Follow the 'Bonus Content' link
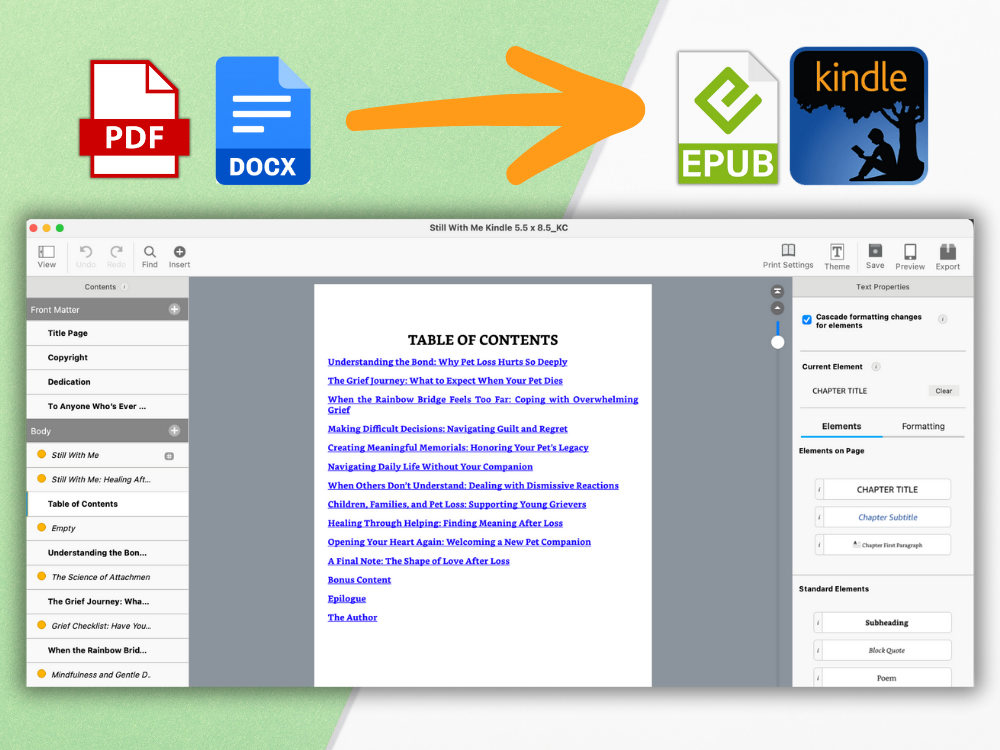The width and height of the screenshot is (1000, 750). [359, 580]
